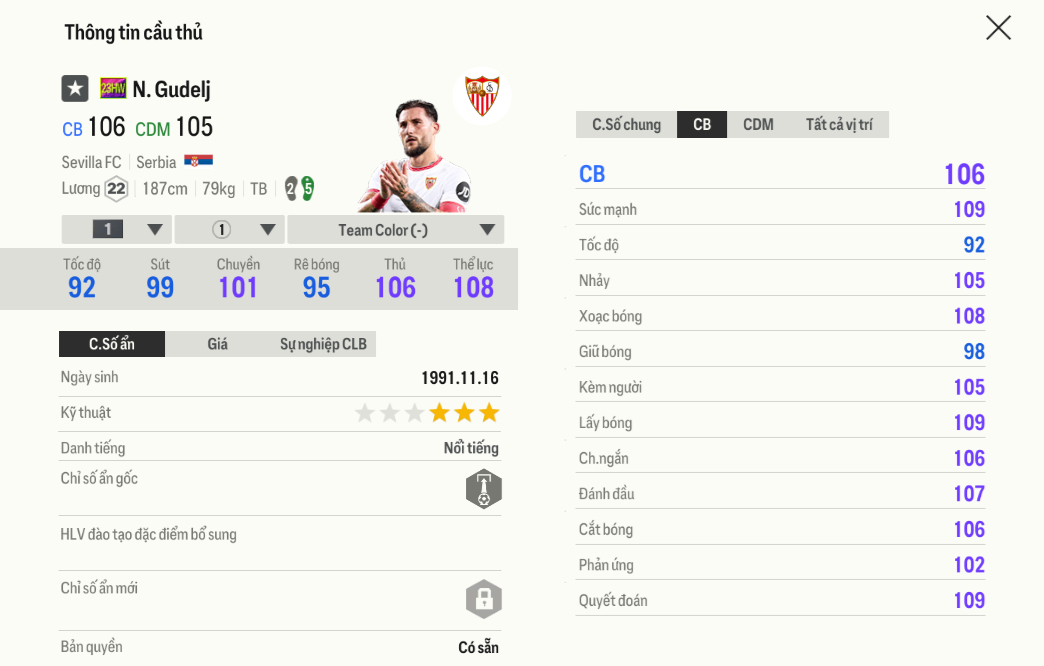Open the Team Color dropdown
1044x666 pixels.
[396, 230]
